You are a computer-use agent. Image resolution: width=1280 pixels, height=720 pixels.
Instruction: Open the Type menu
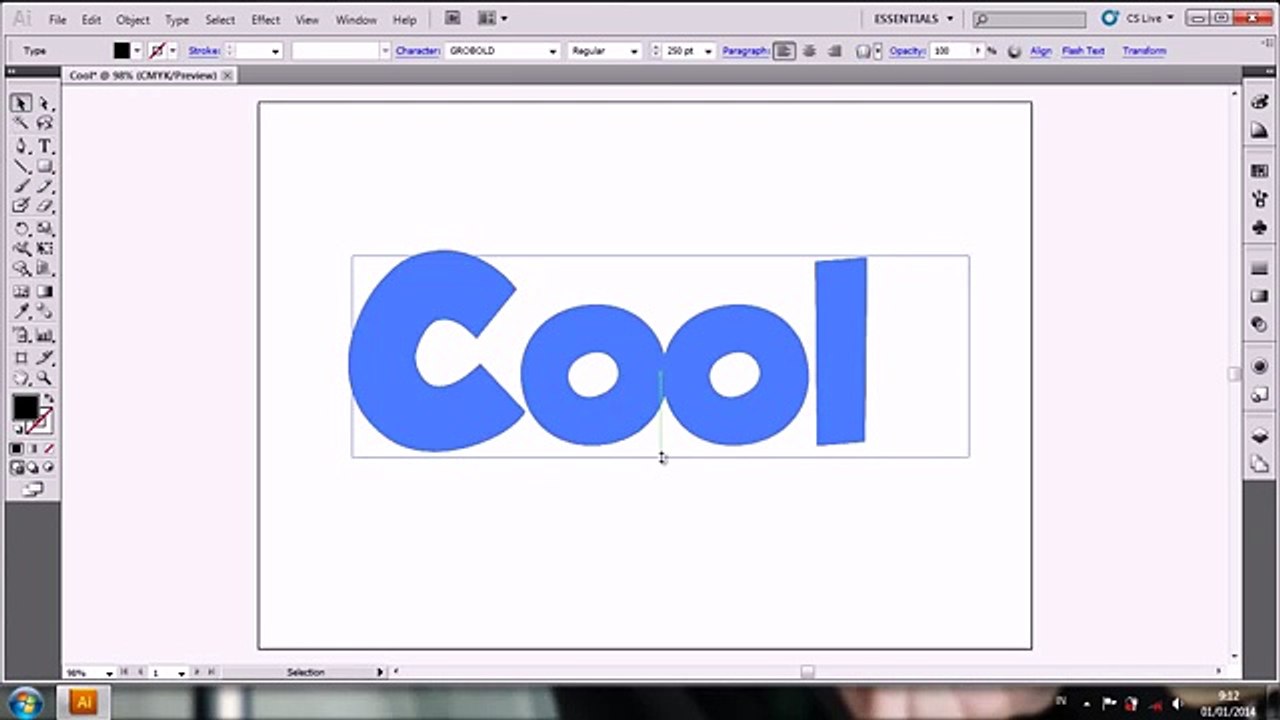coord(177,20)
